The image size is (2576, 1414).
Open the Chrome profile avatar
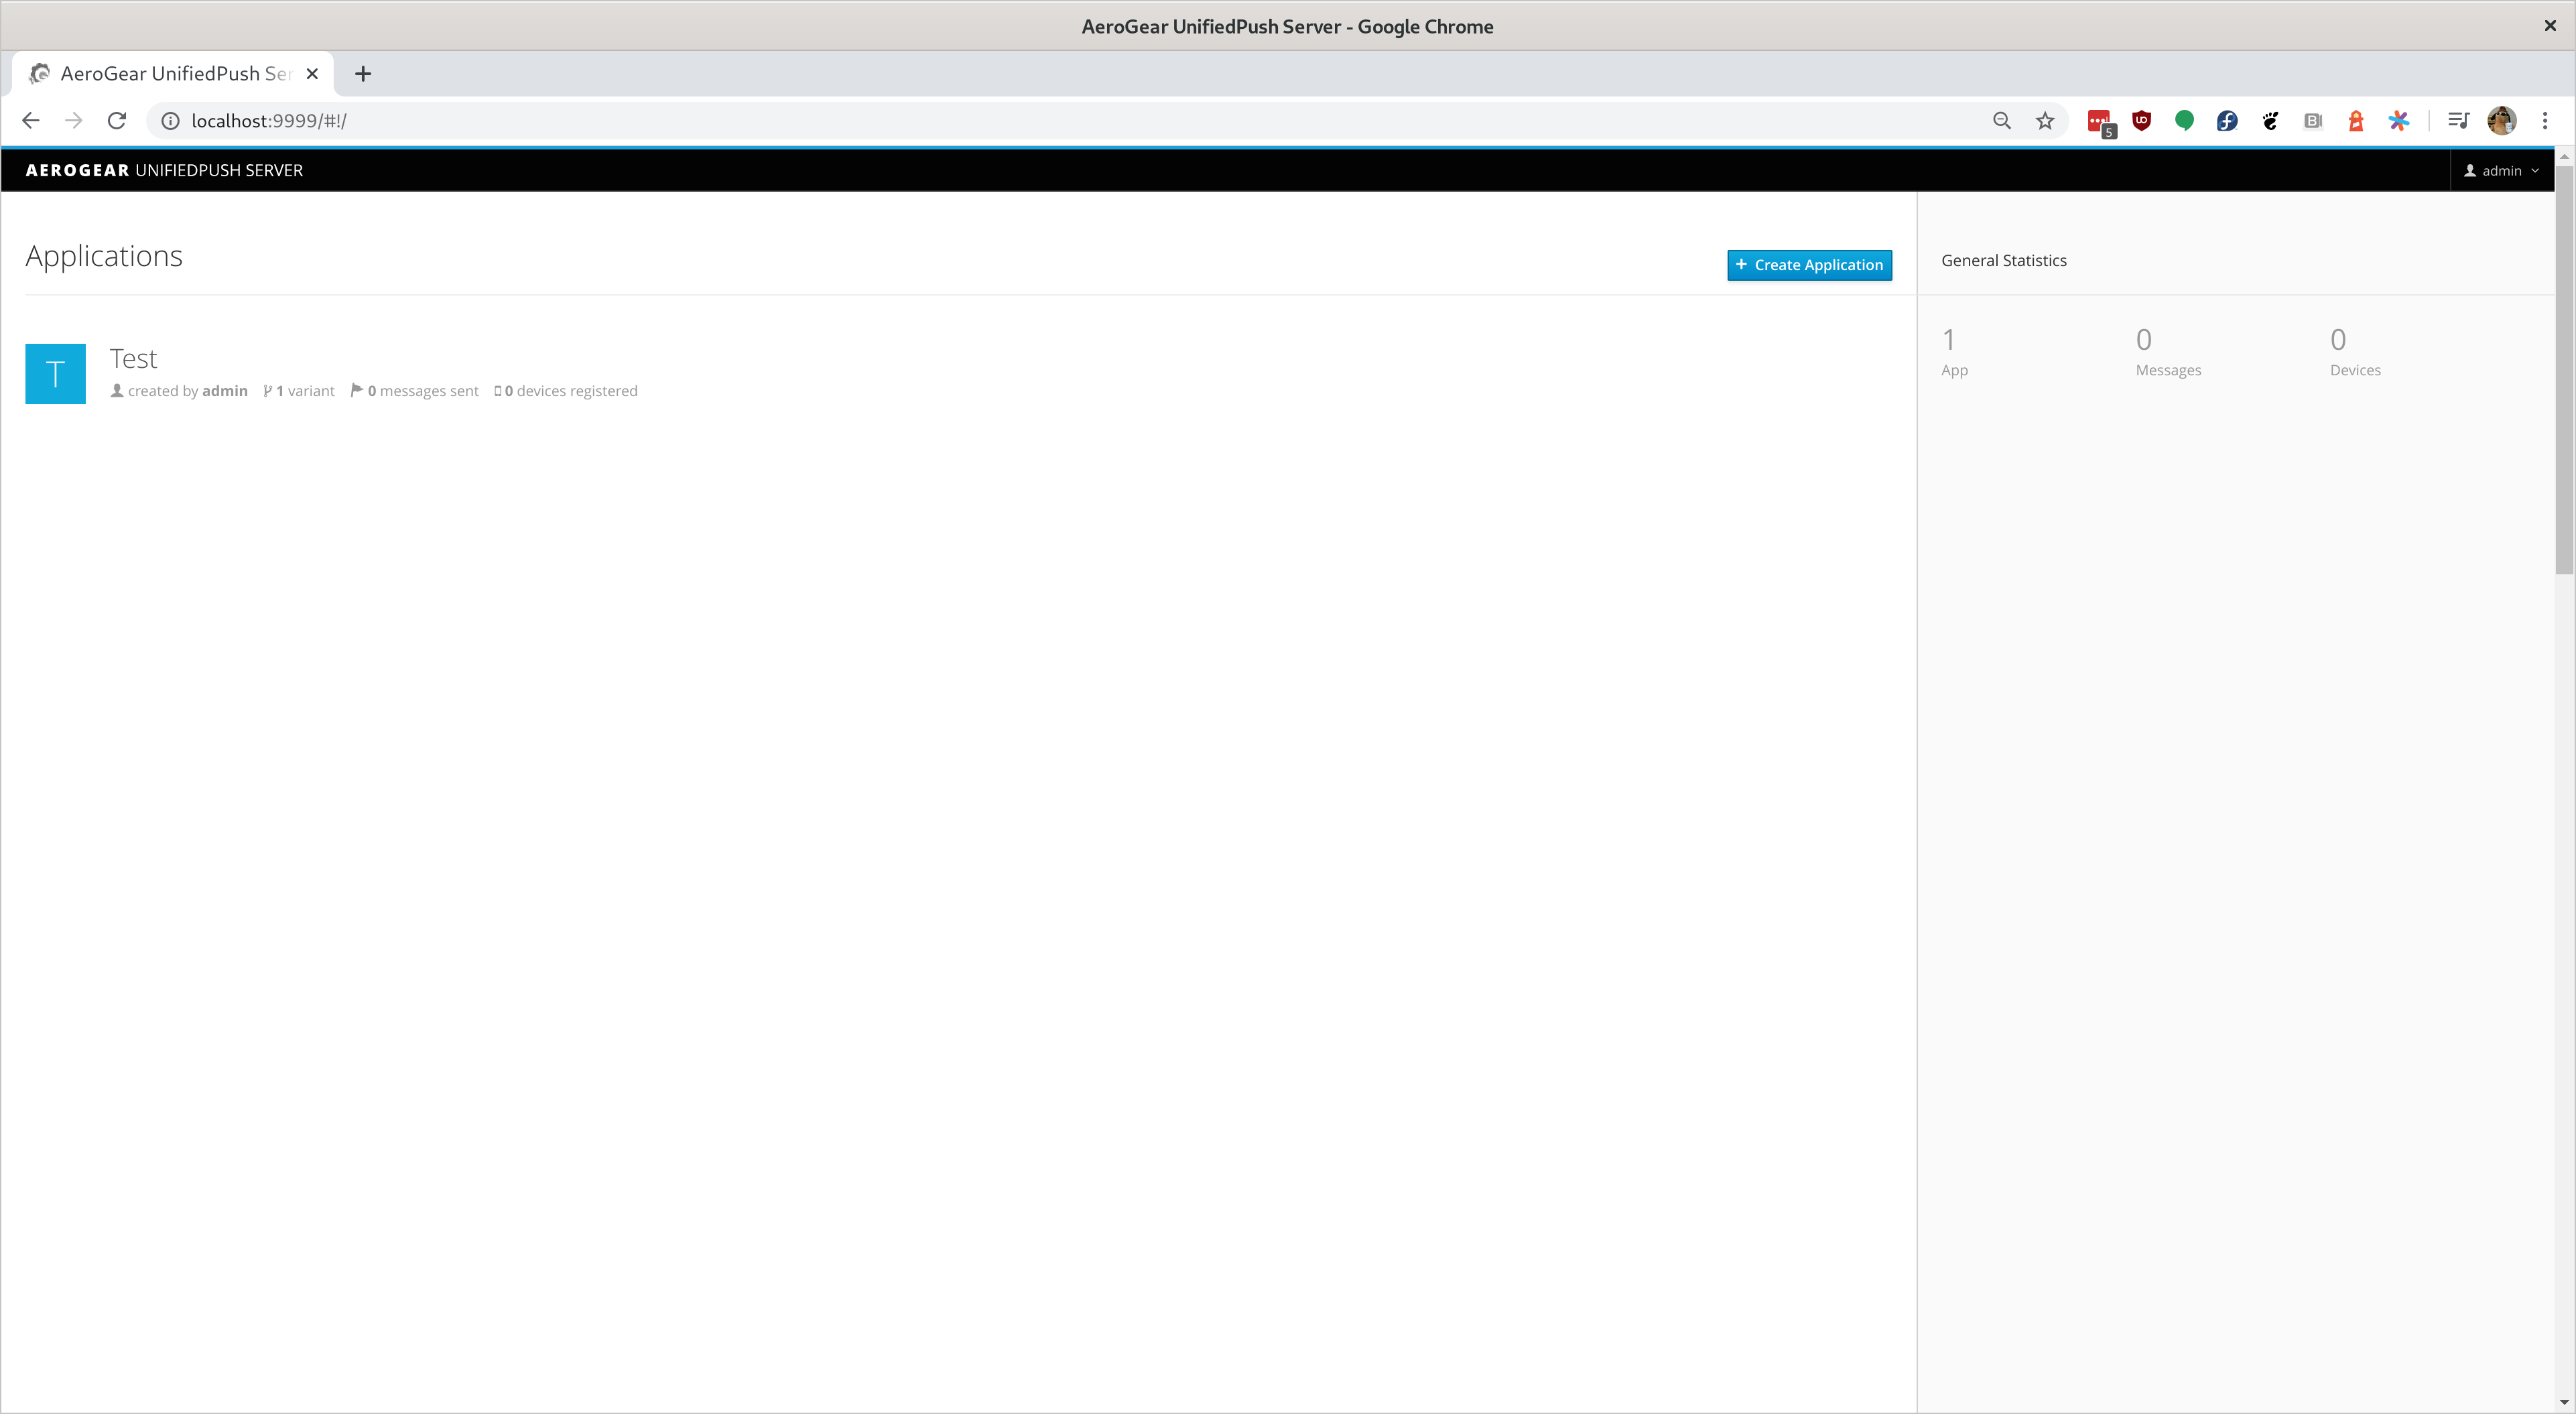pos(2501,121)
